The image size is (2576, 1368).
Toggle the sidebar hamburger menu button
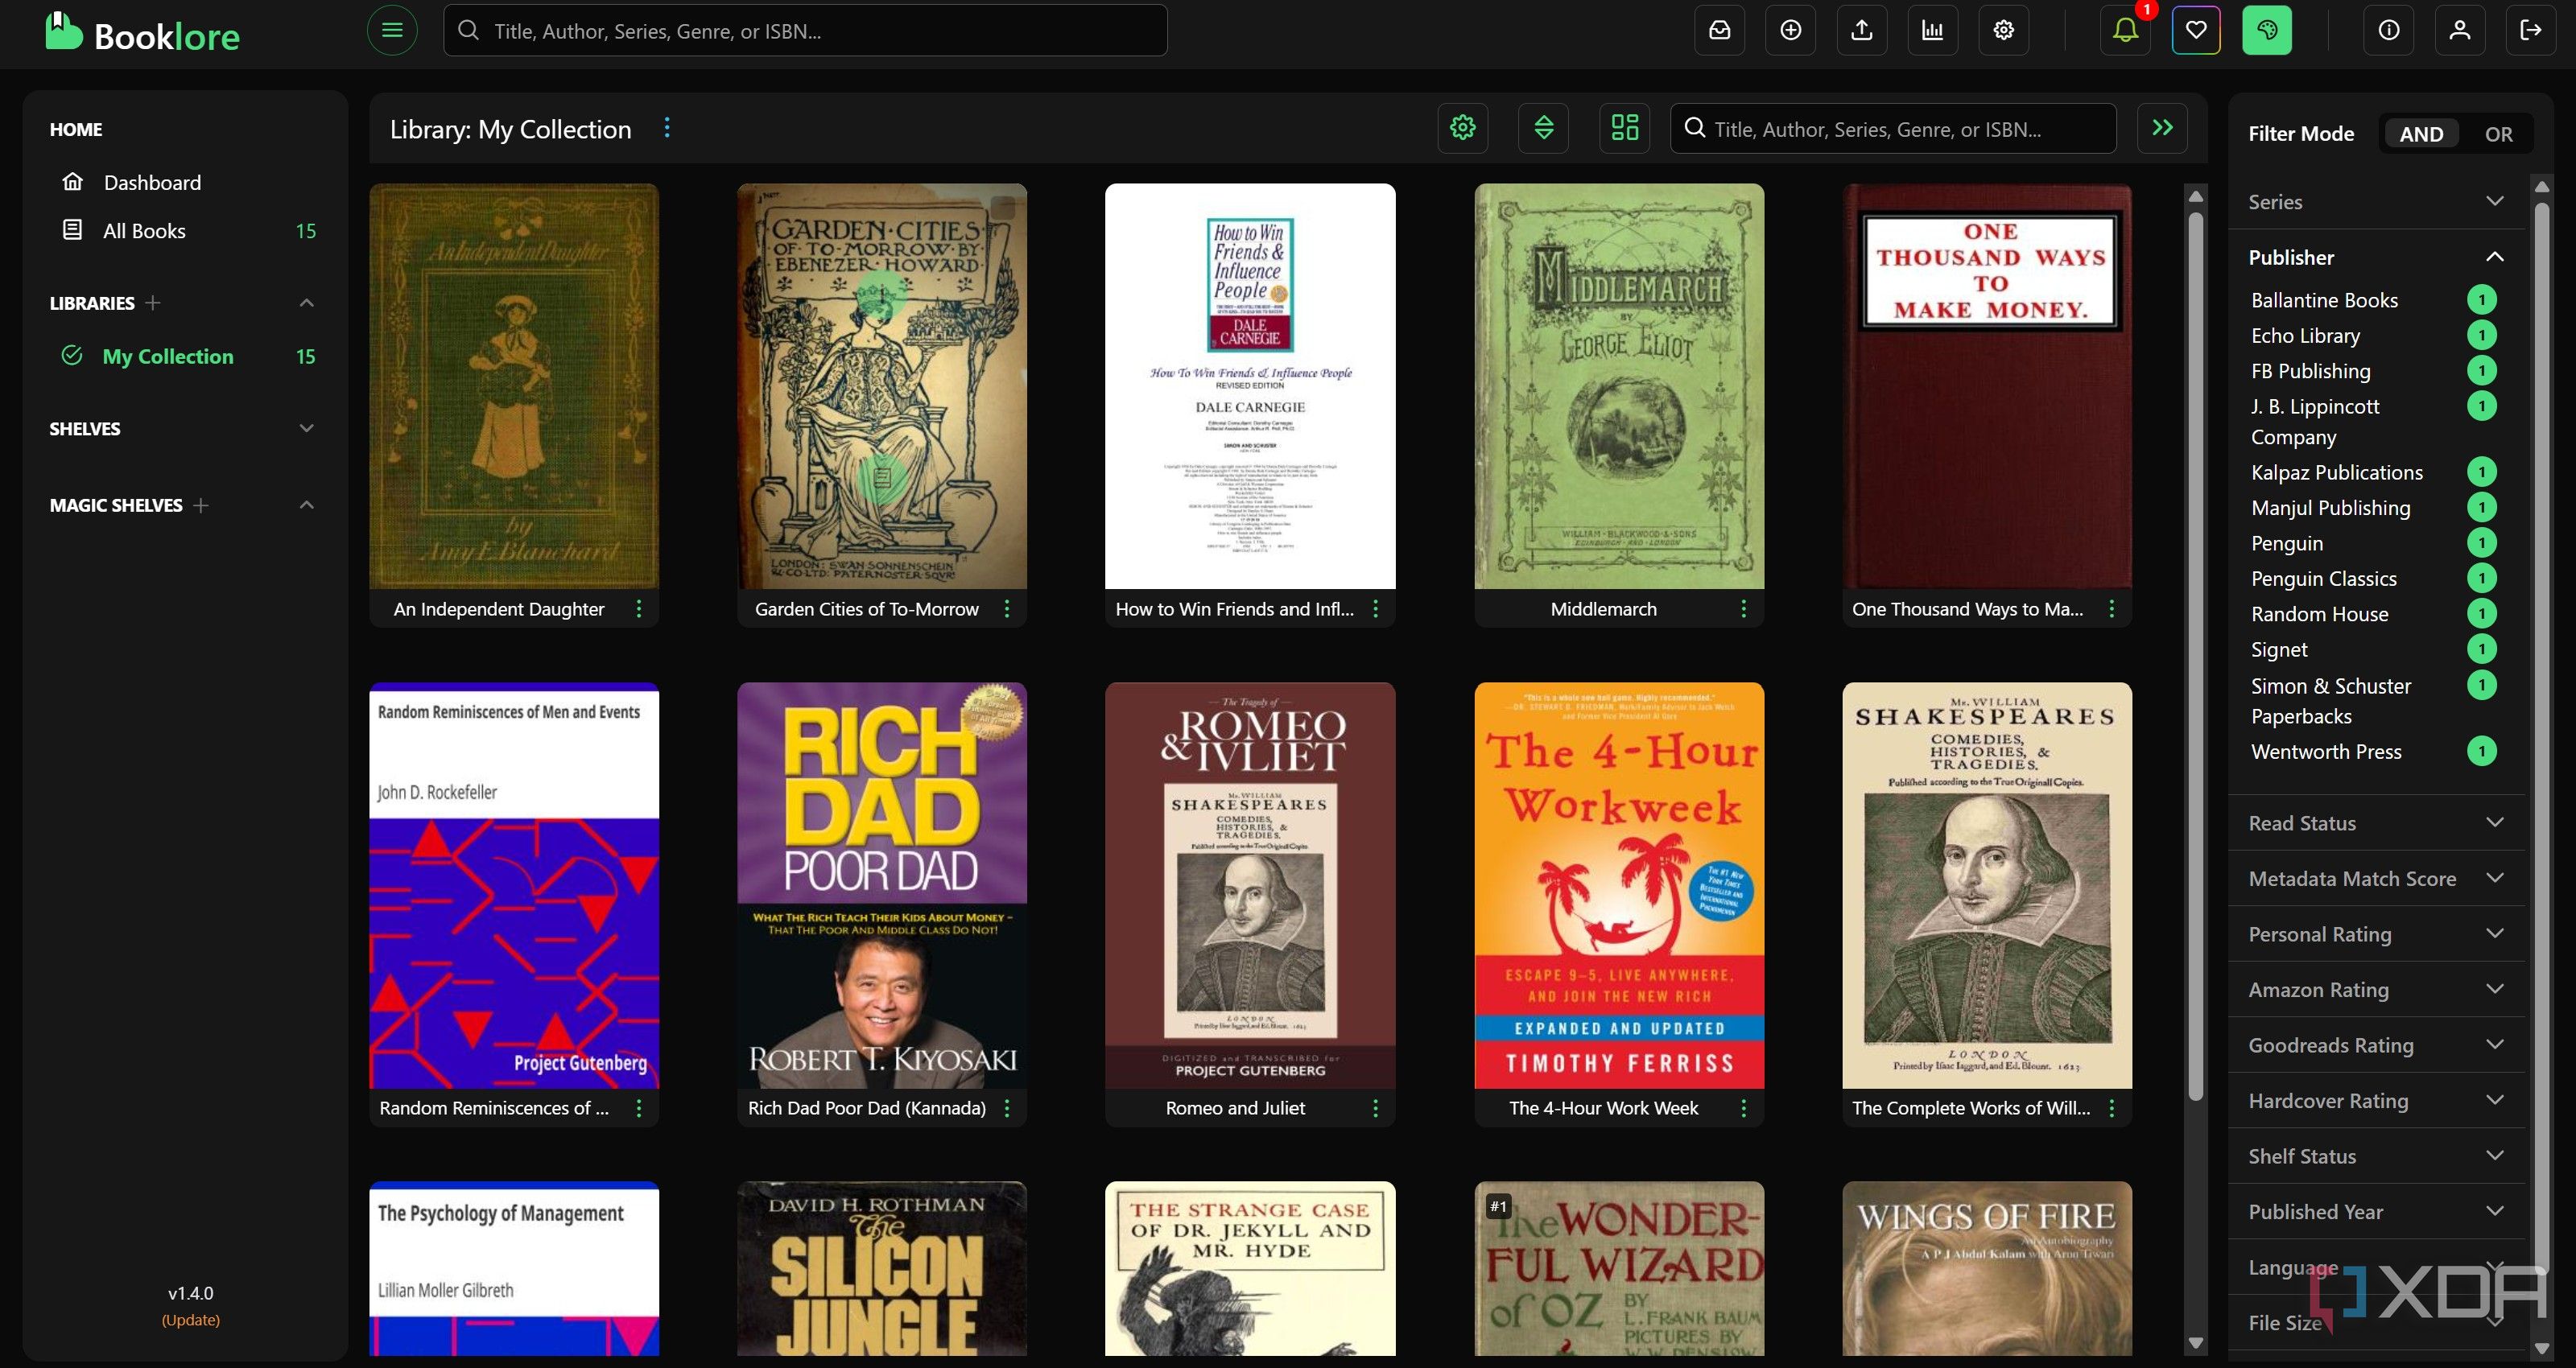click(392, 30)
